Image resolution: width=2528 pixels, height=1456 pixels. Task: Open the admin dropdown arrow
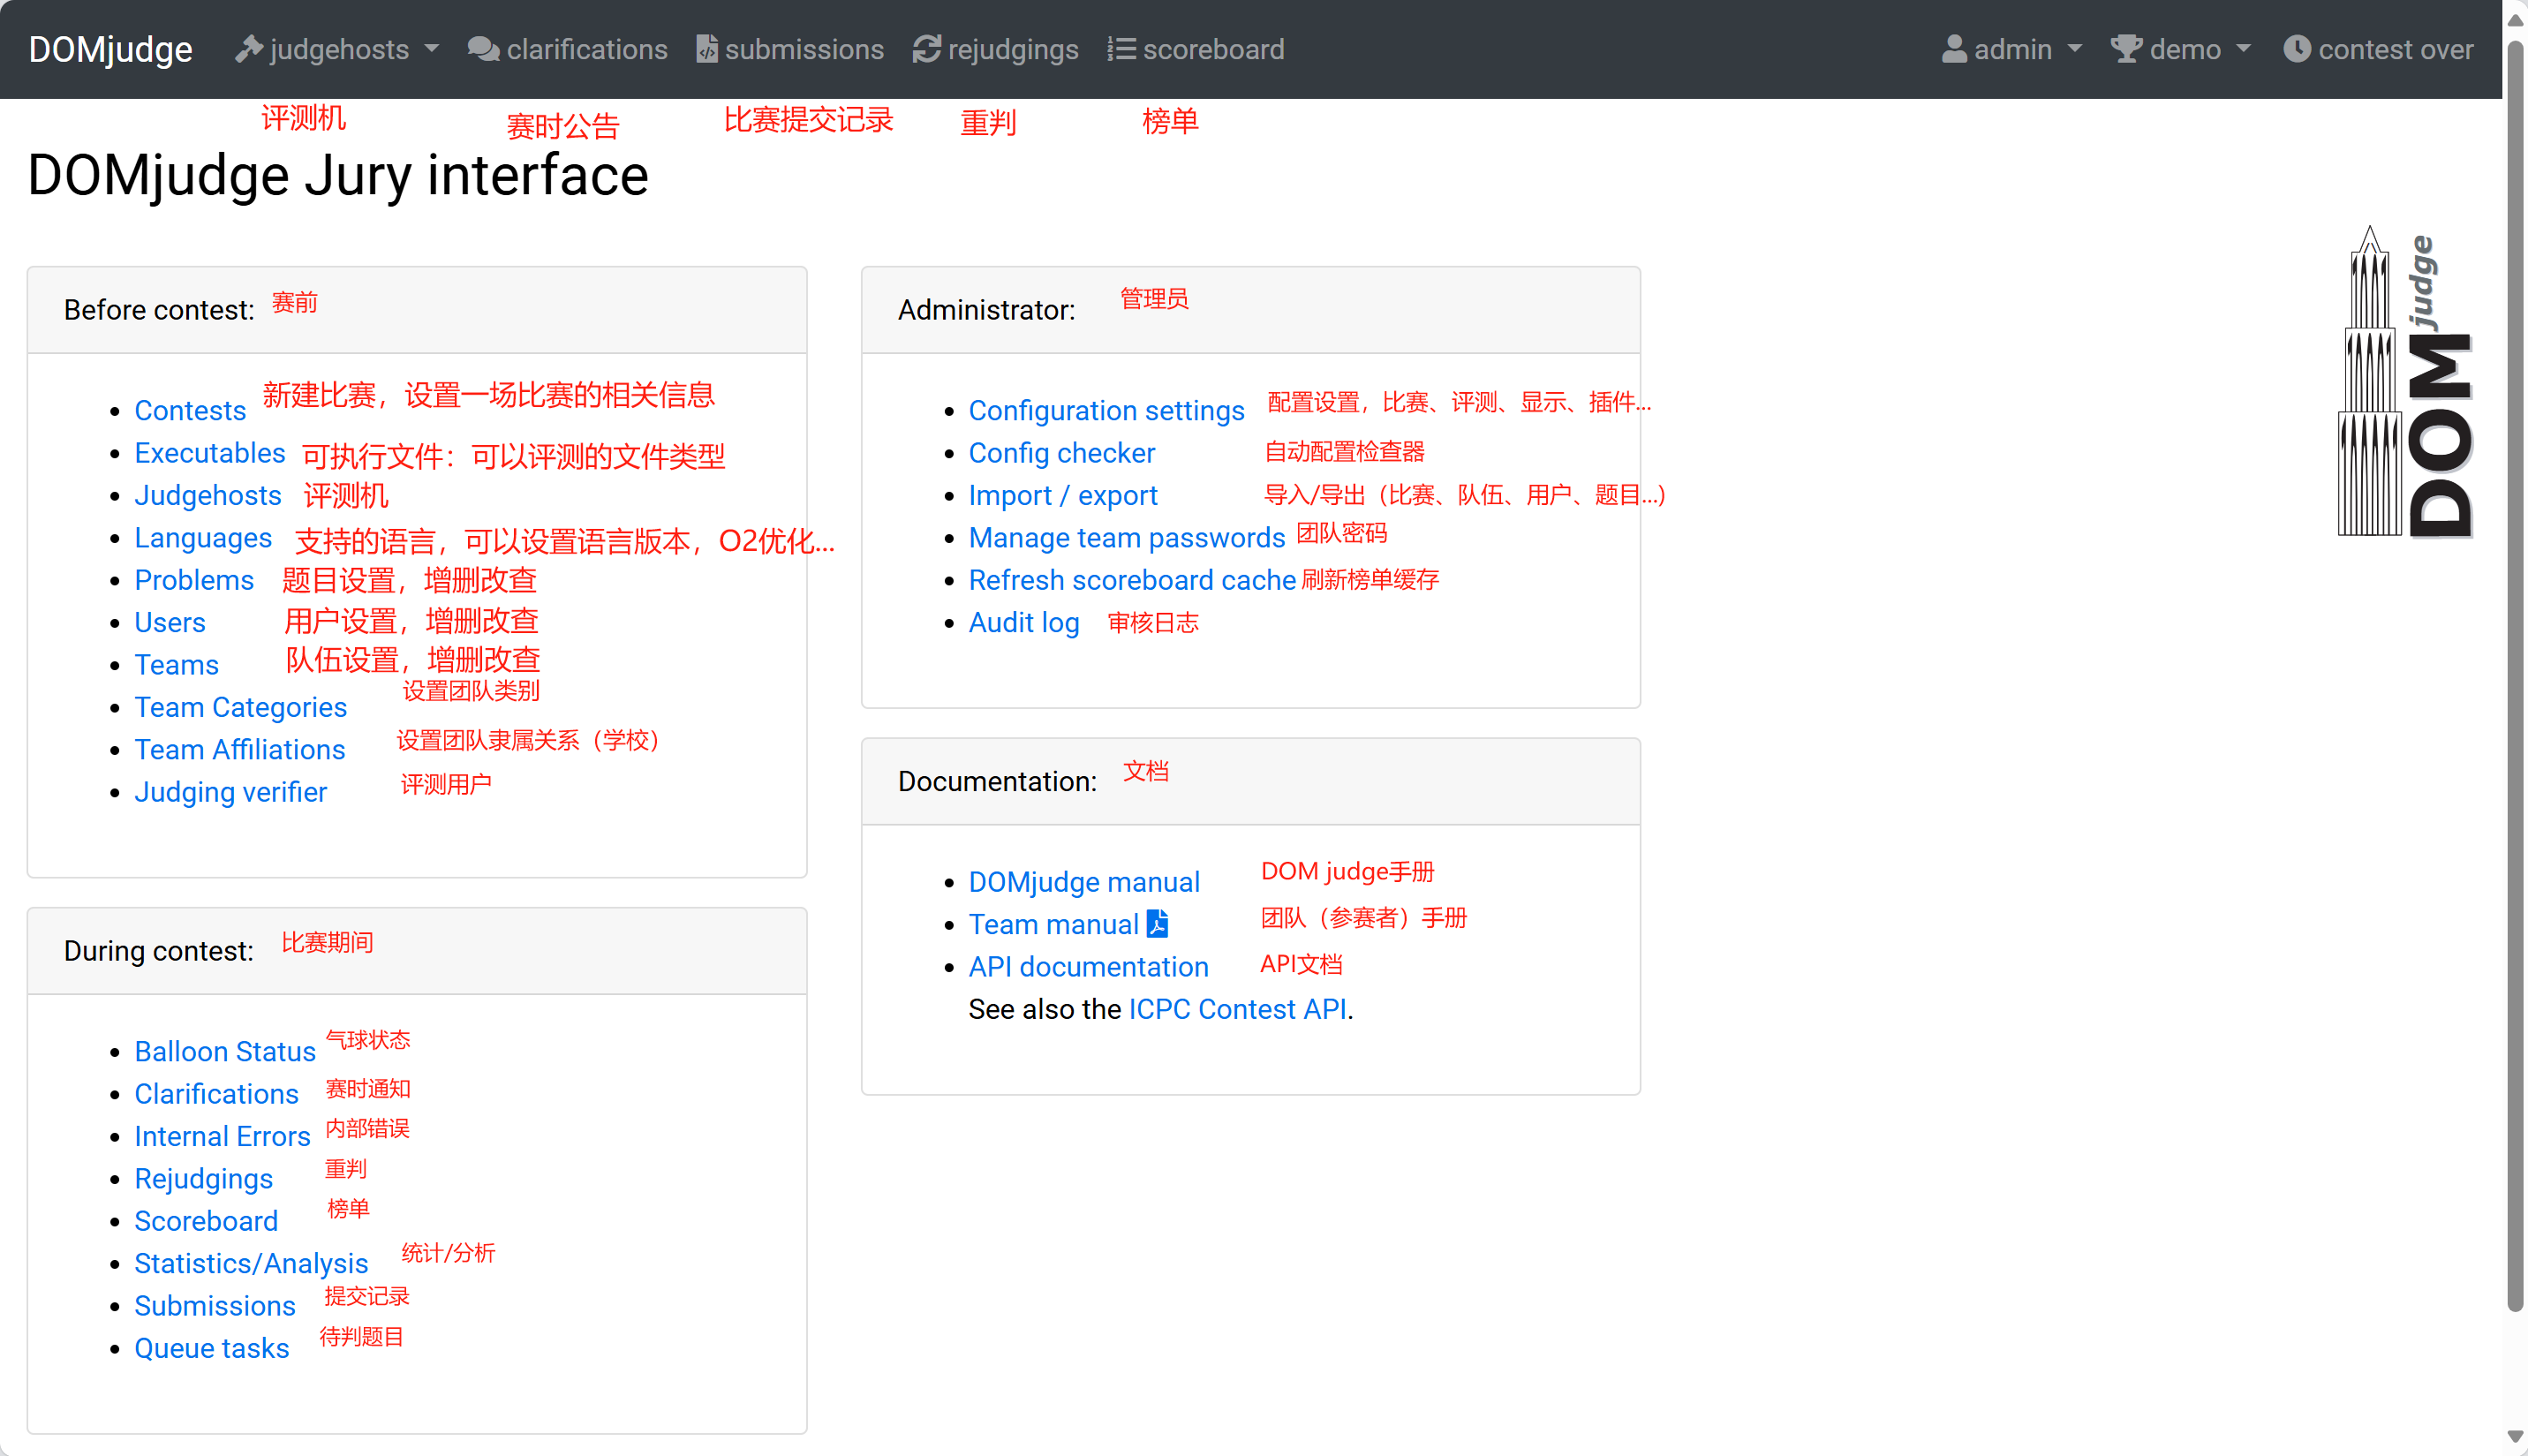2075,49
